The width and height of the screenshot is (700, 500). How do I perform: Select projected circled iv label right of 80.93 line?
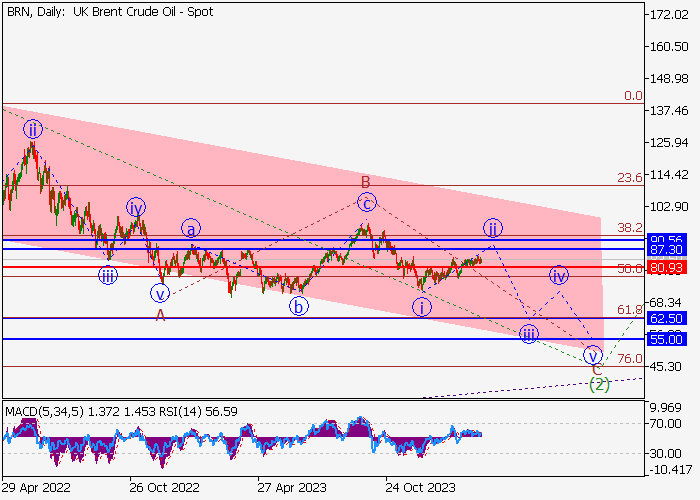[559, 275]
